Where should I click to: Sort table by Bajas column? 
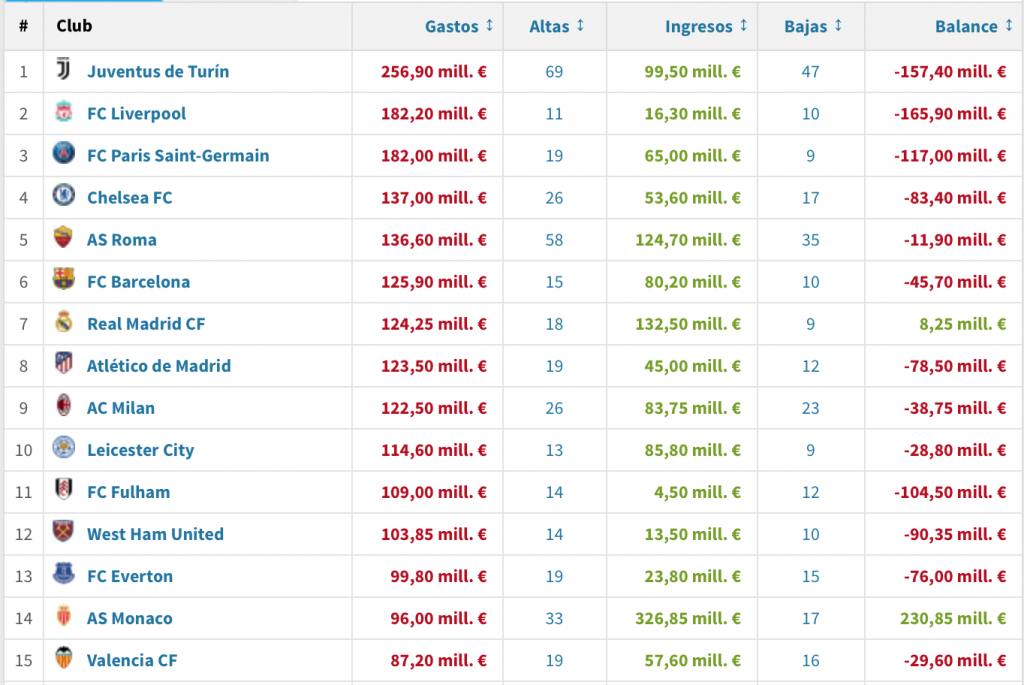(x=813, y=26)
